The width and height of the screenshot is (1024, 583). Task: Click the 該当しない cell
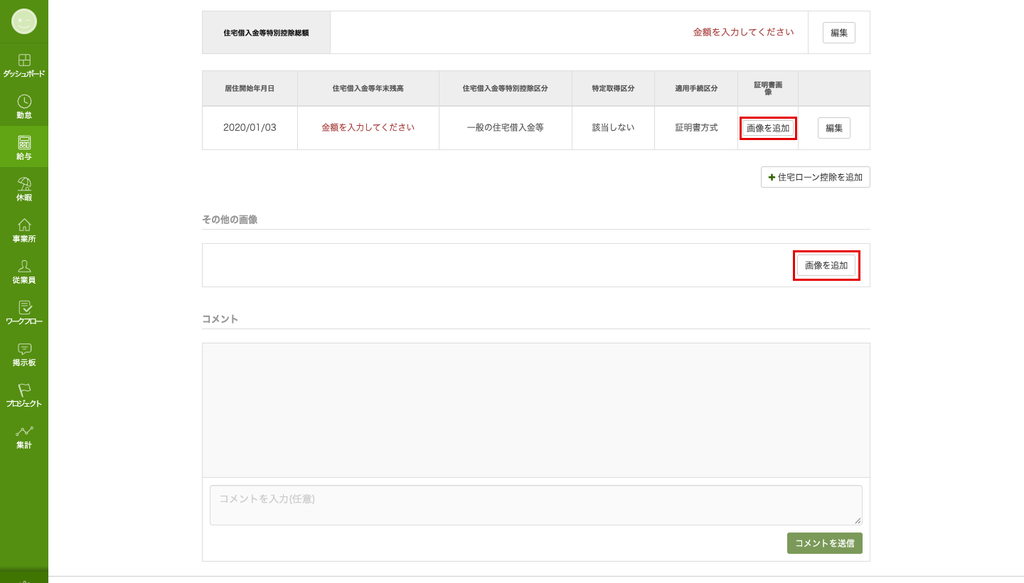pos(613,127)
